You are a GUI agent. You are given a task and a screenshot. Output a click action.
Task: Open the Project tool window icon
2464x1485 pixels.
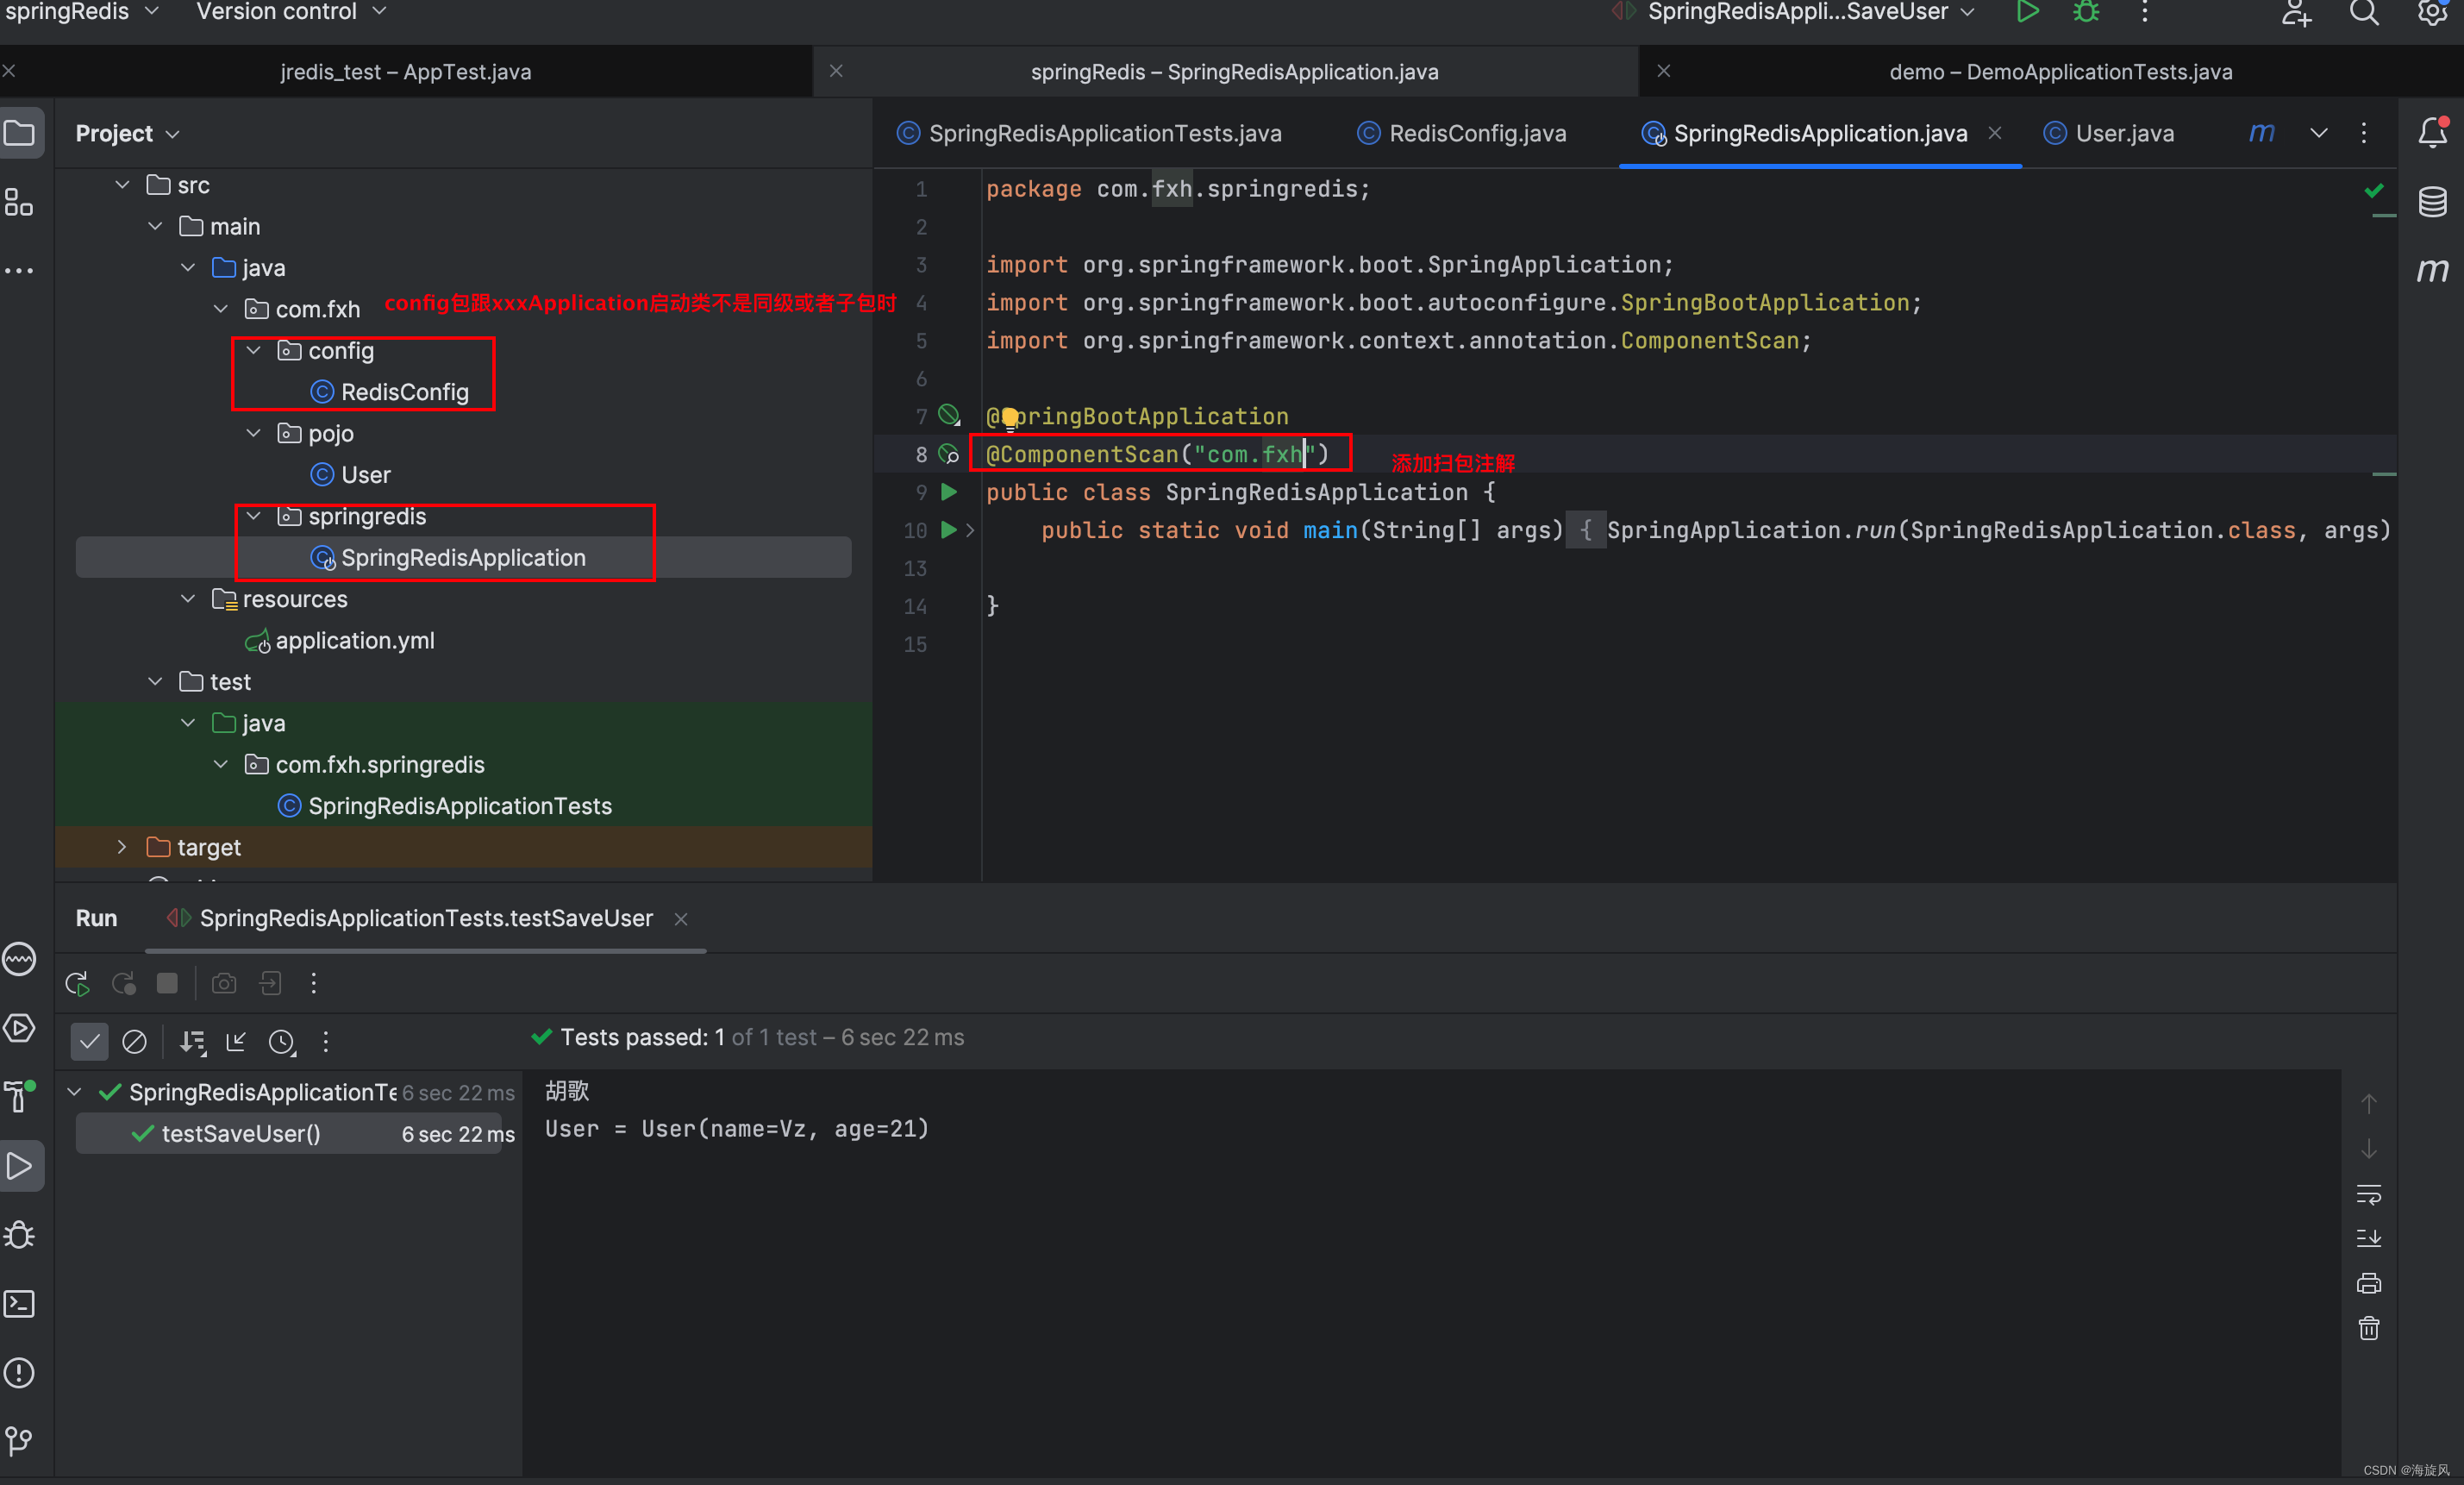[x=20, y=133]
